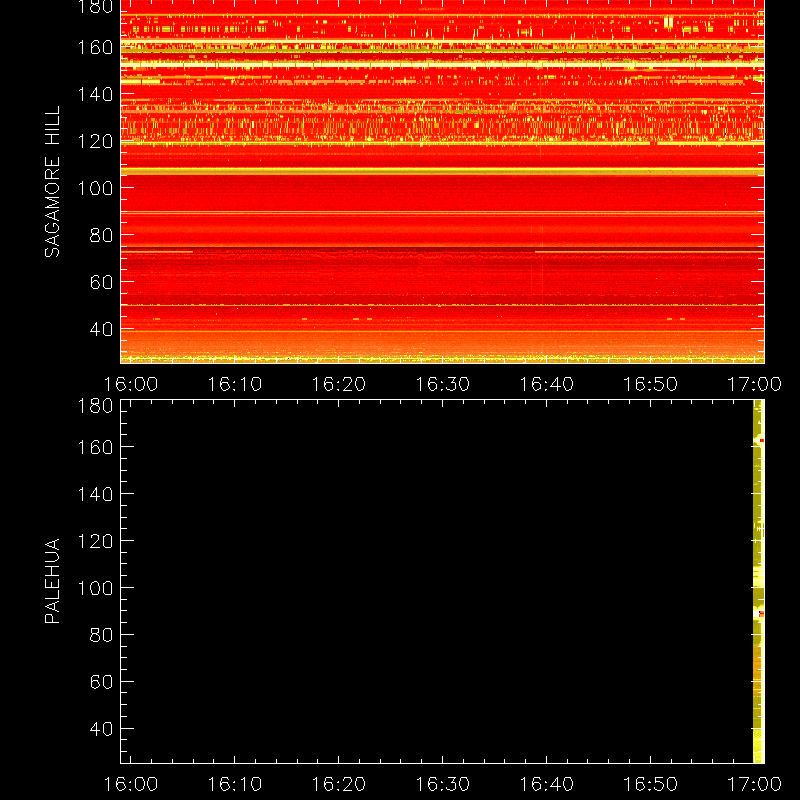
Task: Click 16:00 time label under Palehua plot
Action: tap(131, 784)
